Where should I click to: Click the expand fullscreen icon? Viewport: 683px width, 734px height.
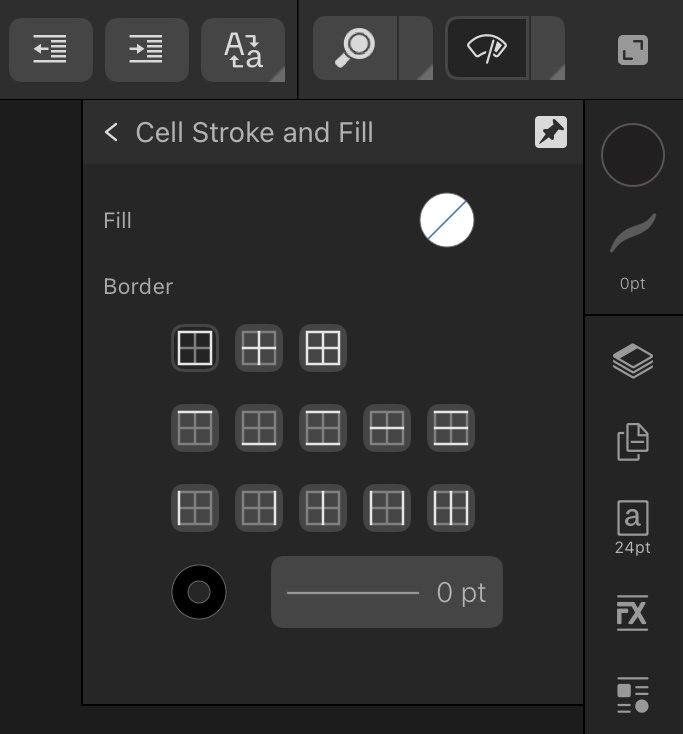(x=633, y=50)
